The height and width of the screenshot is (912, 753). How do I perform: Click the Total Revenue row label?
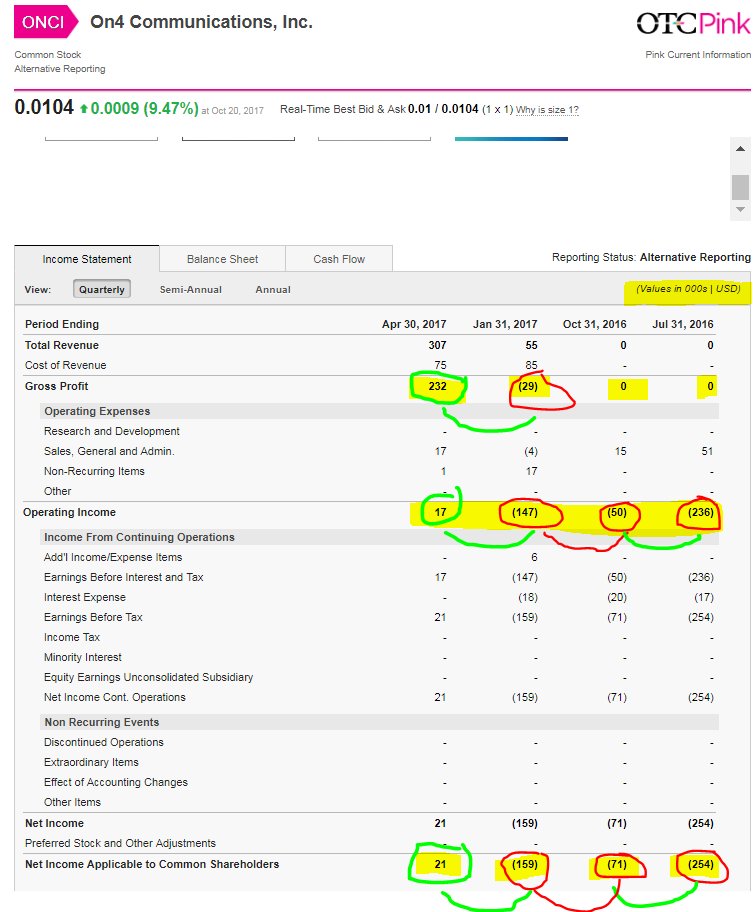pos(62,345)
